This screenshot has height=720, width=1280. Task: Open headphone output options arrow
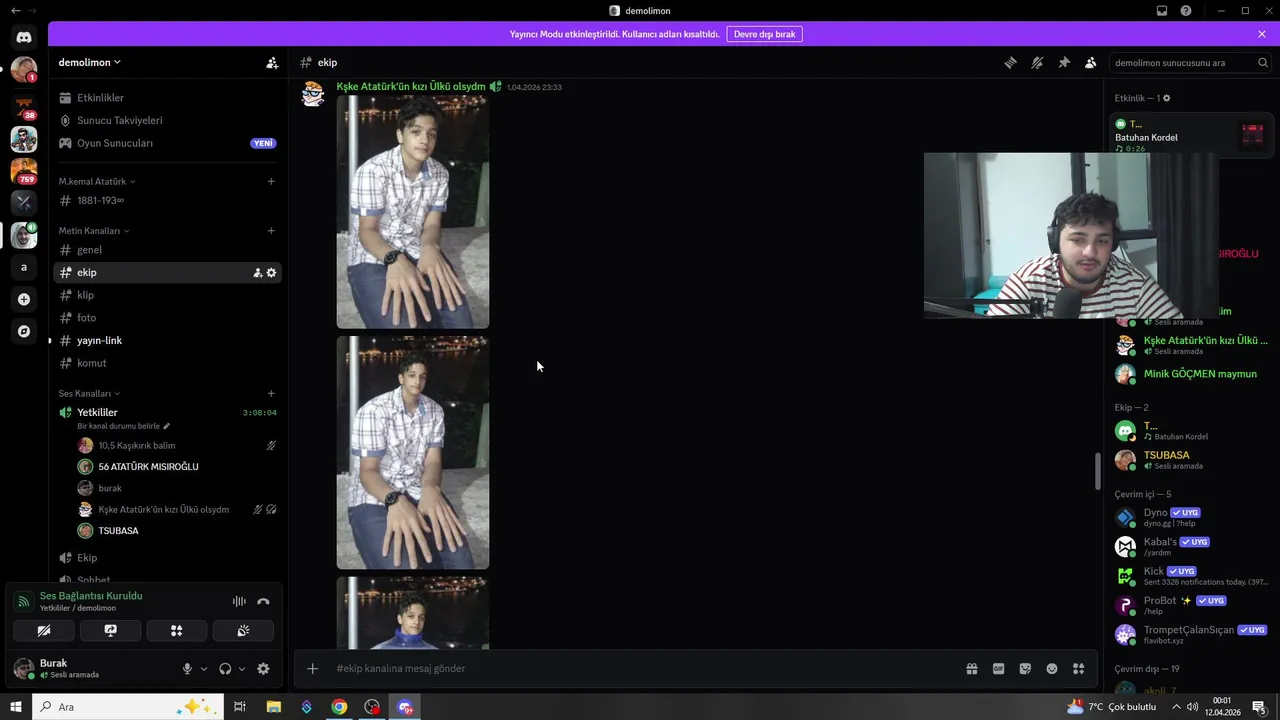click(242, 669)
